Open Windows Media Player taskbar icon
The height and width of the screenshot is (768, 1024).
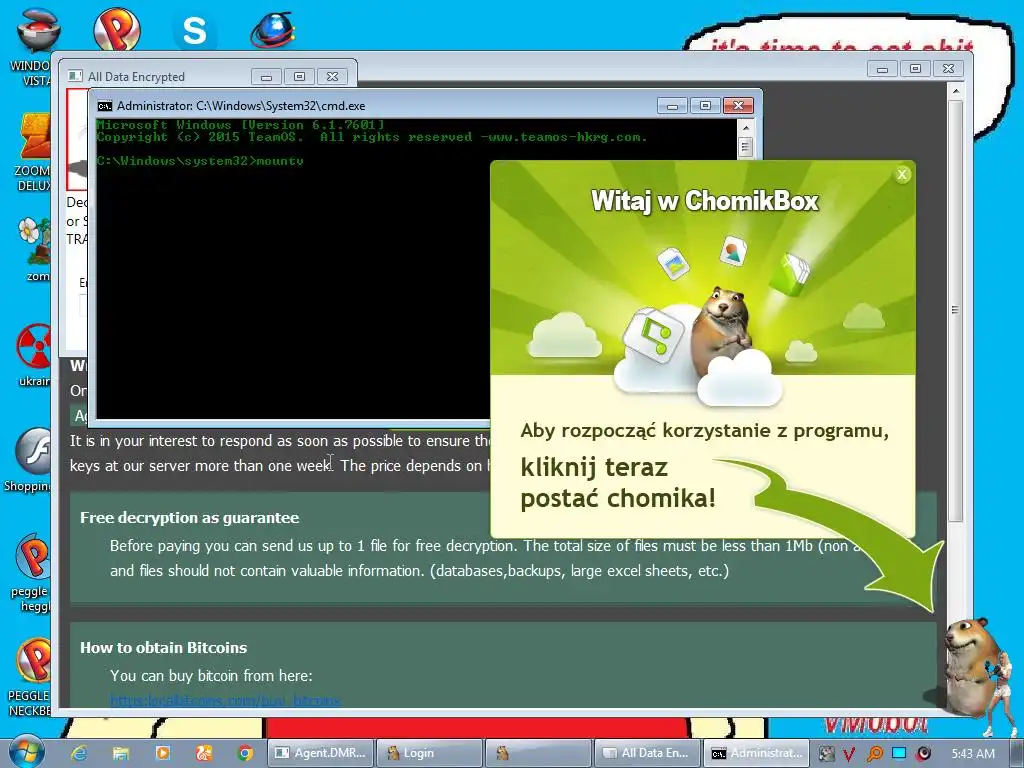(x=162, y=753)
